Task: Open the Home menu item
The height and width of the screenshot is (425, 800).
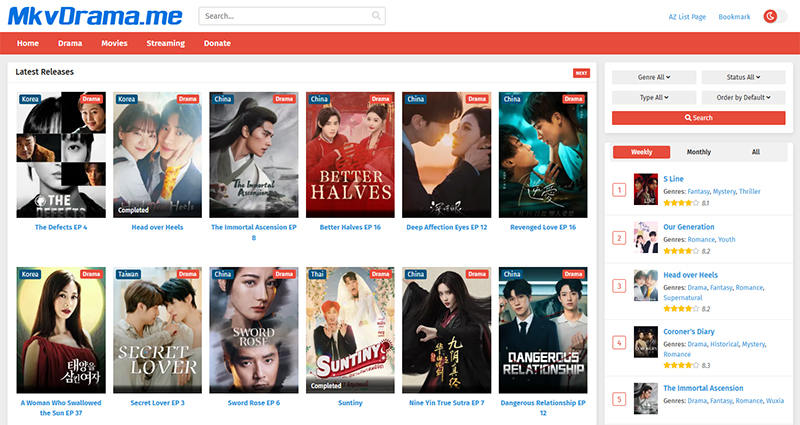Action: coord(28,43)
